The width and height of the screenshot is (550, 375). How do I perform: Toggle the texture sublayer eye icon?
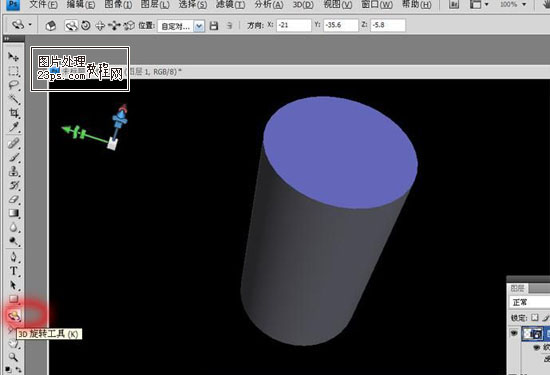pos(536,347)
